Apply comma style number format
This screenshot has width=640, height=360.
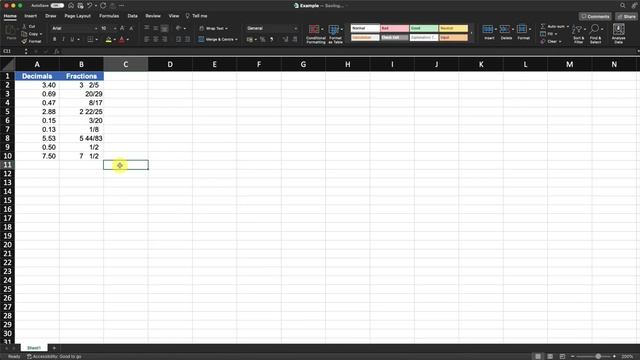(x=272, y=39)
